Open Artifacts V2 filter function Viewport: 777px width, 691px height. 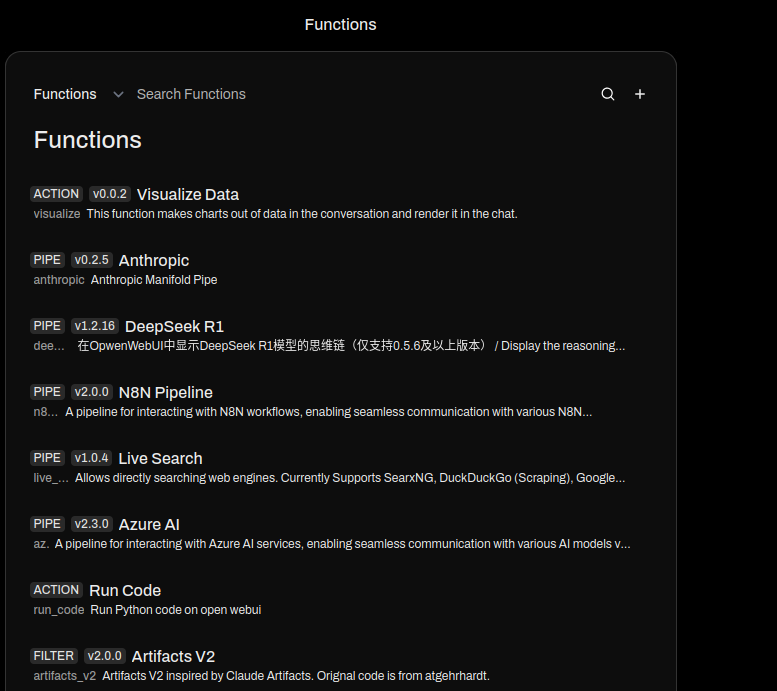tap(173, 656)
